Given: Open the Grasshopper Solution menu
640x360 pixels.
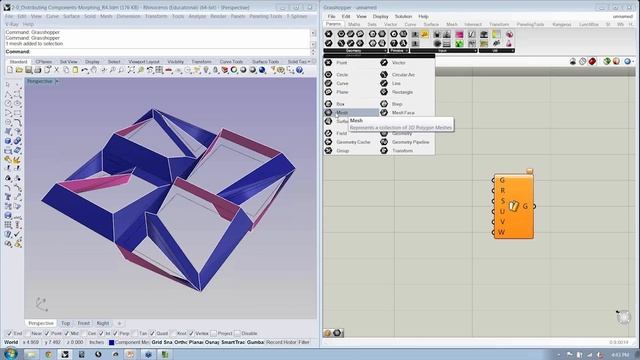Looking at the screenshot, I should 403,16.
